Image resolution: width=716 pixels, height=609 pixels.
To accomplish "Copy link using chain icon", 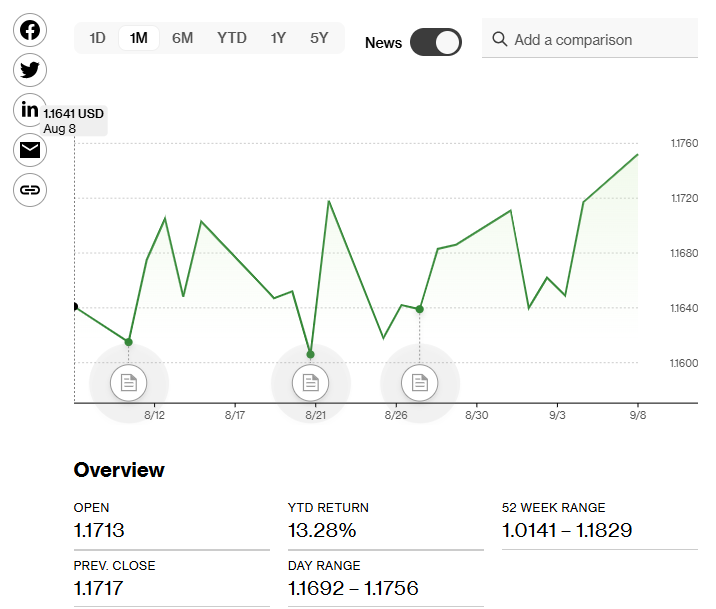I will coord(30,189).
